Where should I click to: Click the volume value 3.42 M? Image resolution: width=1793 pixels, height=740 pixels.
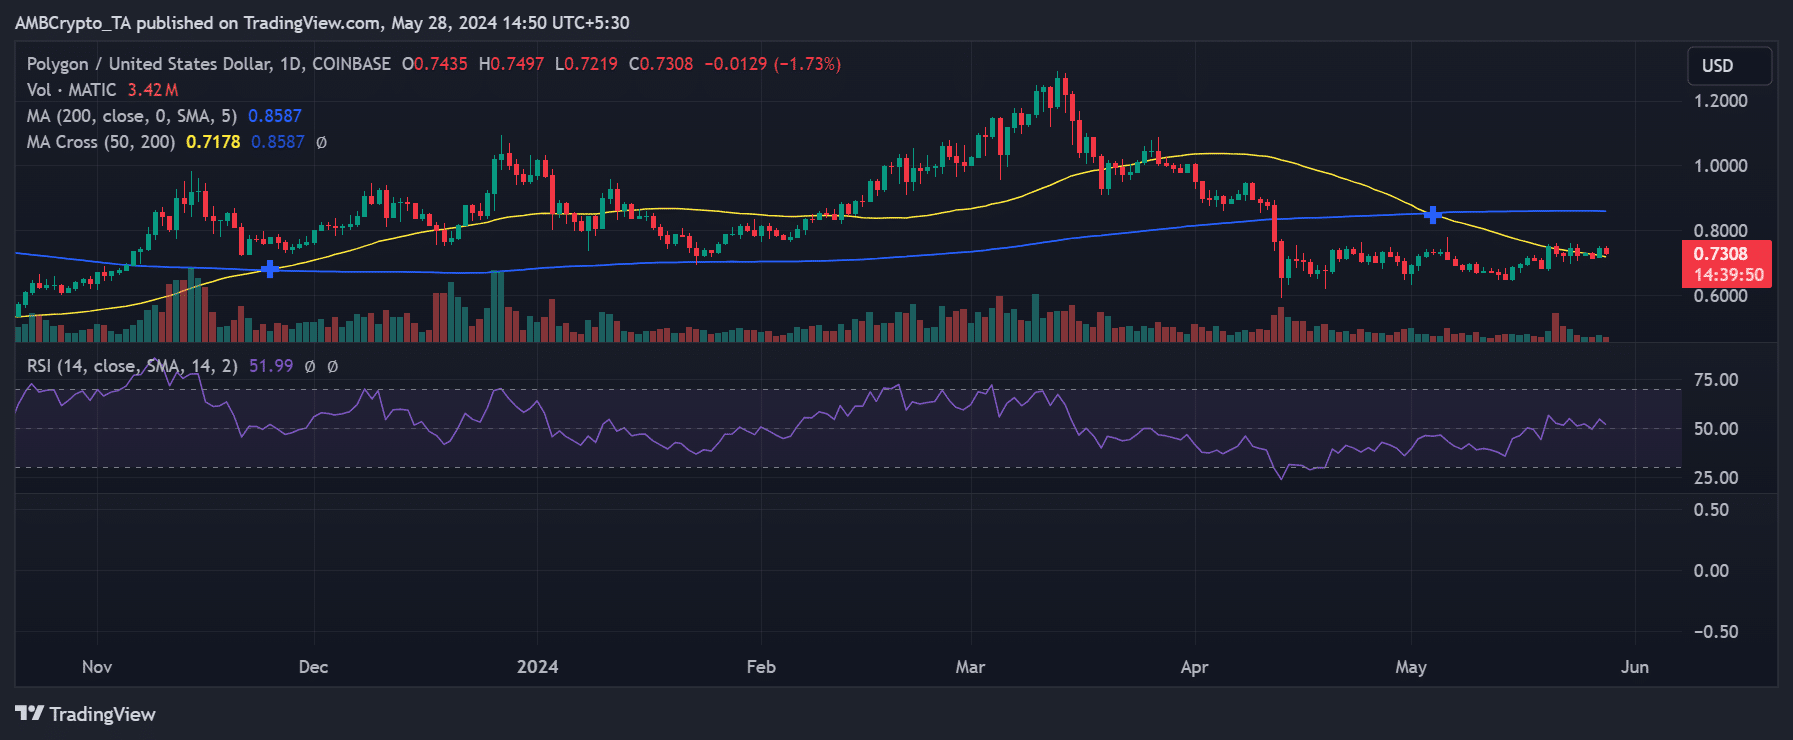click(x=153, y=90)
